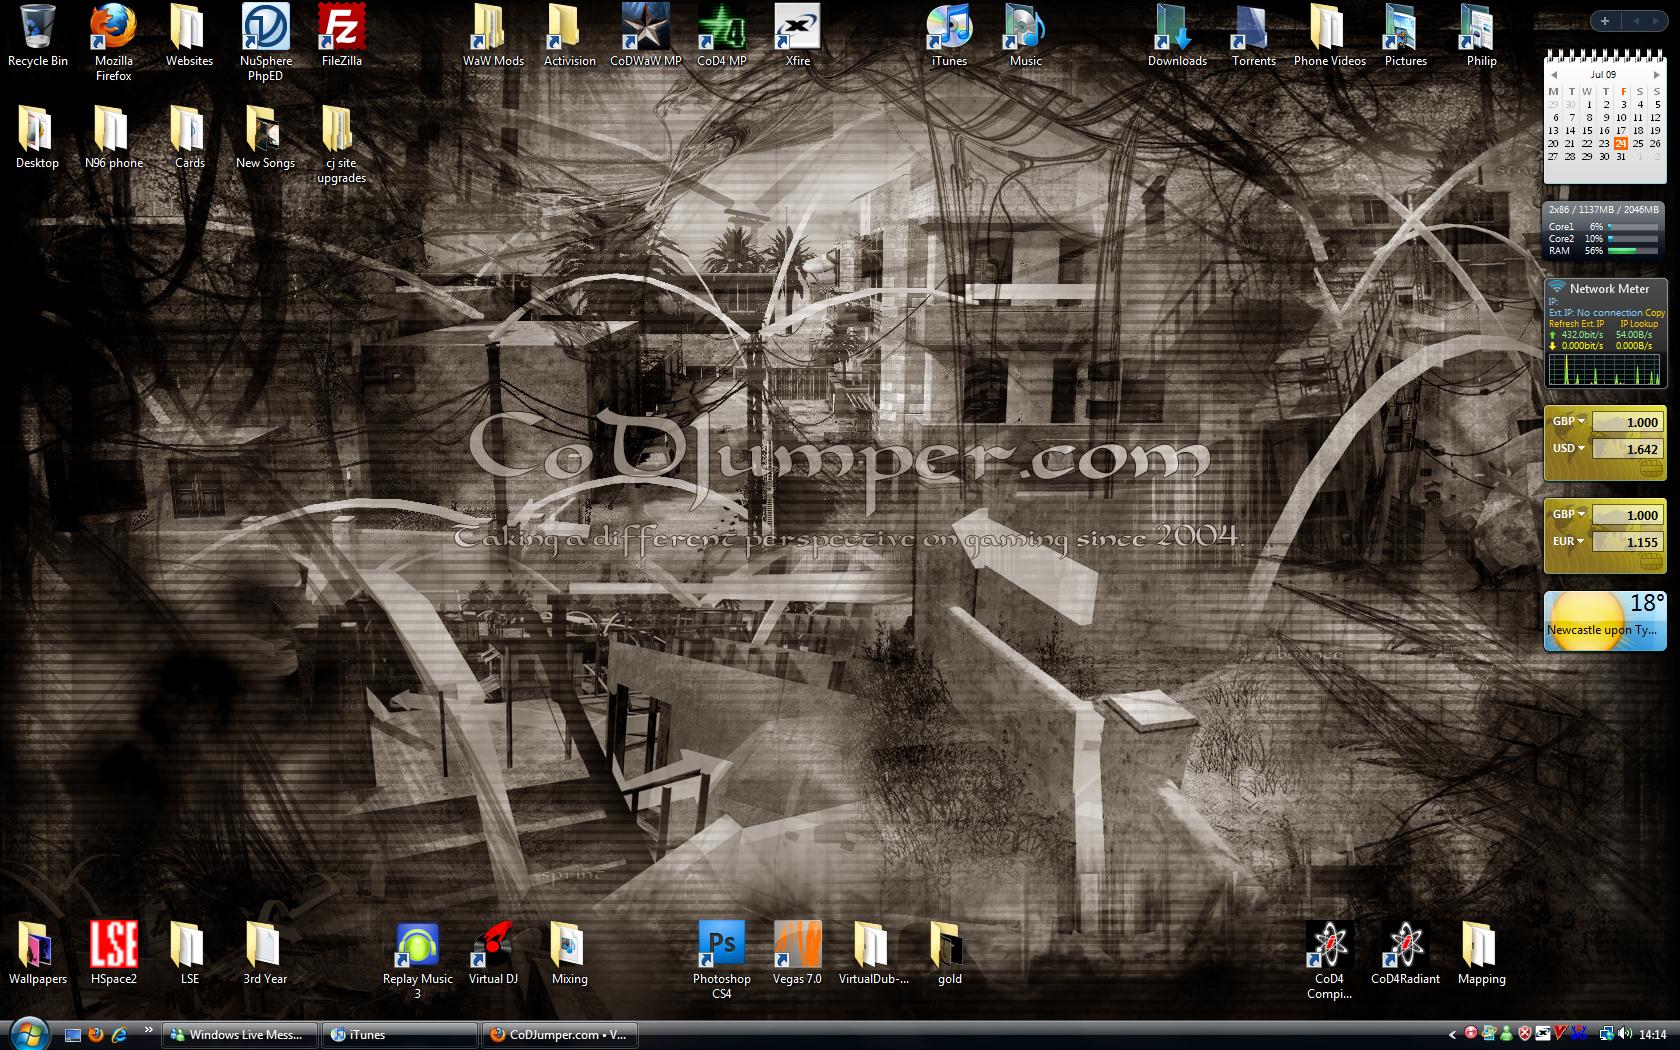Click the Core1 usage bar
Image resolution: width=1680 pixels, height=1050 pixels.
click(x=1634, y=227)
